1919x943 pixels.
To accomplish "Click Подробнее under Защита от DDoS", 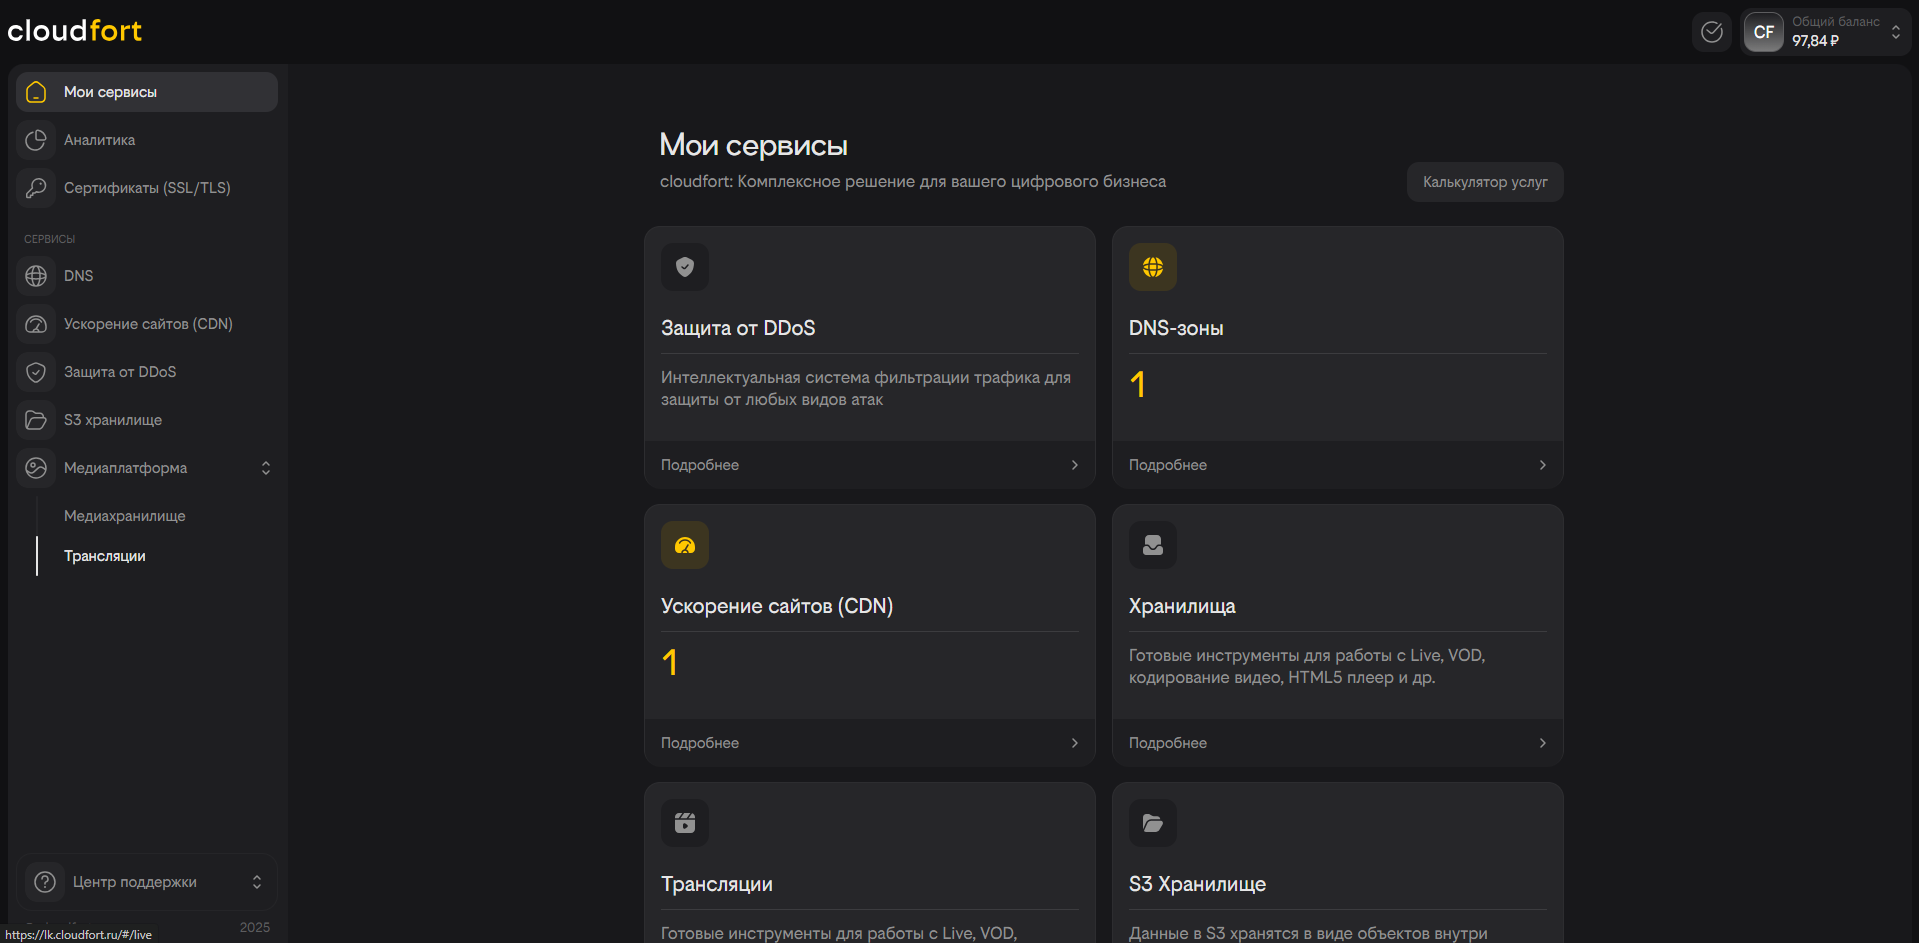I will point(700,465).
